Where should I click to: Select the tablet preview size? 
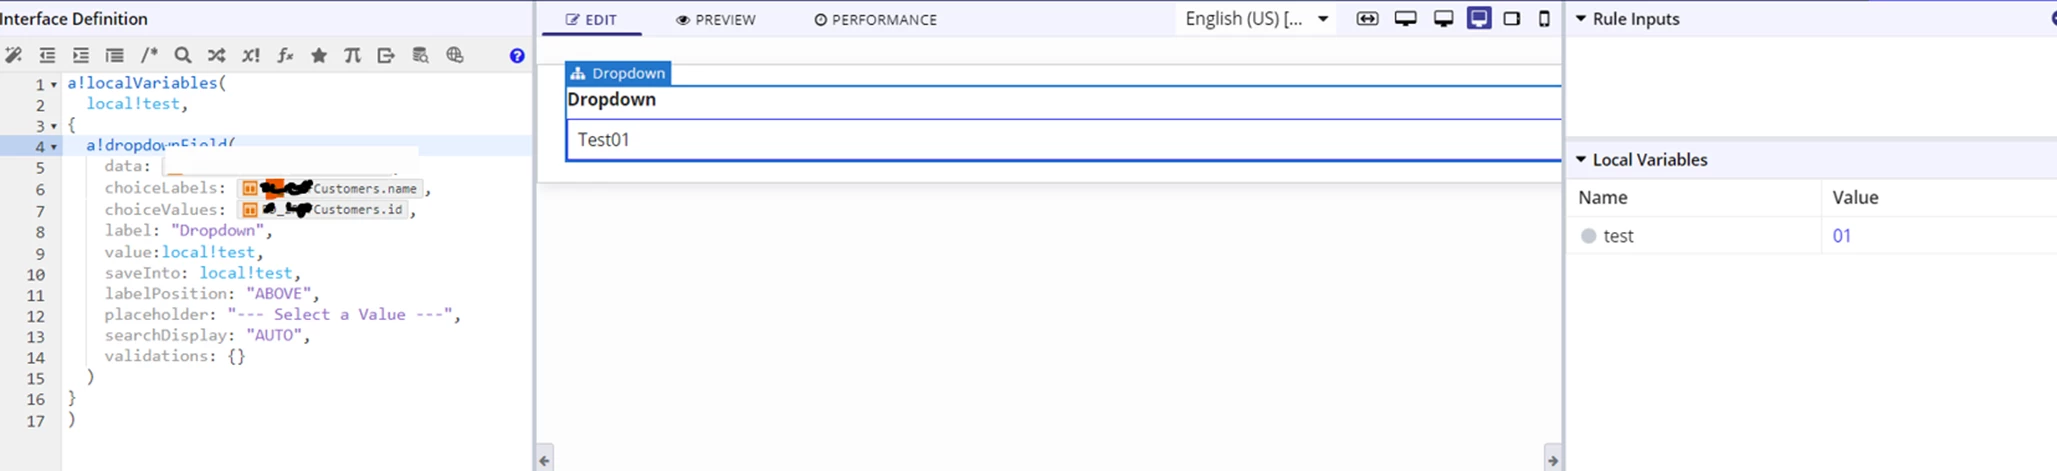pyautogui.click(x=1512, y=19)
